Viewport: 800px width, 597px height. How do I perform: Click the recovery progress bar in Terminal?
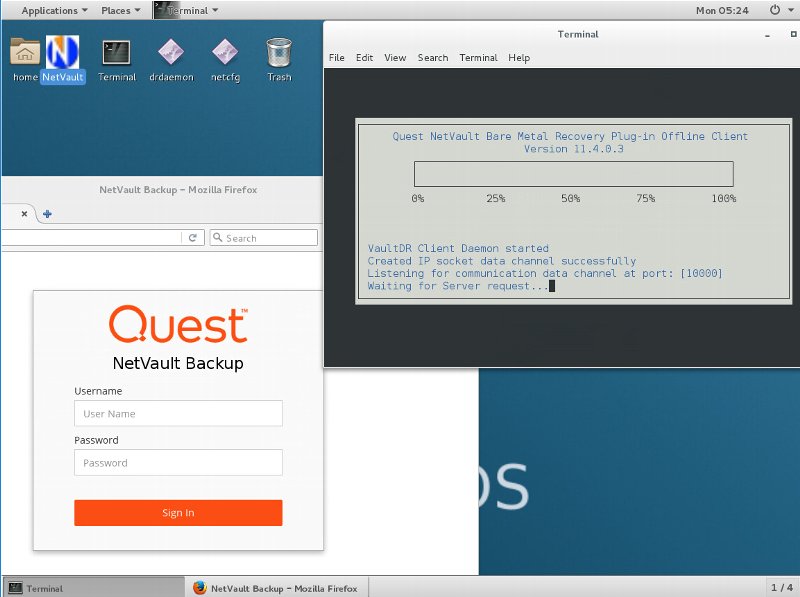click(573, 174)
